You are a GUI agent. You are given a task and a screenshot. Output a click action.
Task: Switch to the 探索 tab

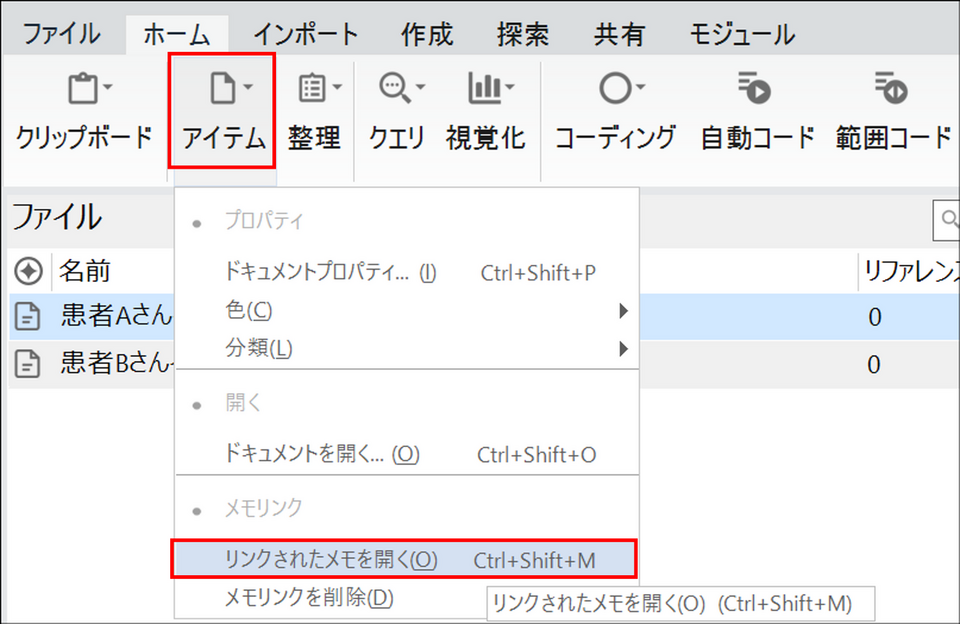522,34
